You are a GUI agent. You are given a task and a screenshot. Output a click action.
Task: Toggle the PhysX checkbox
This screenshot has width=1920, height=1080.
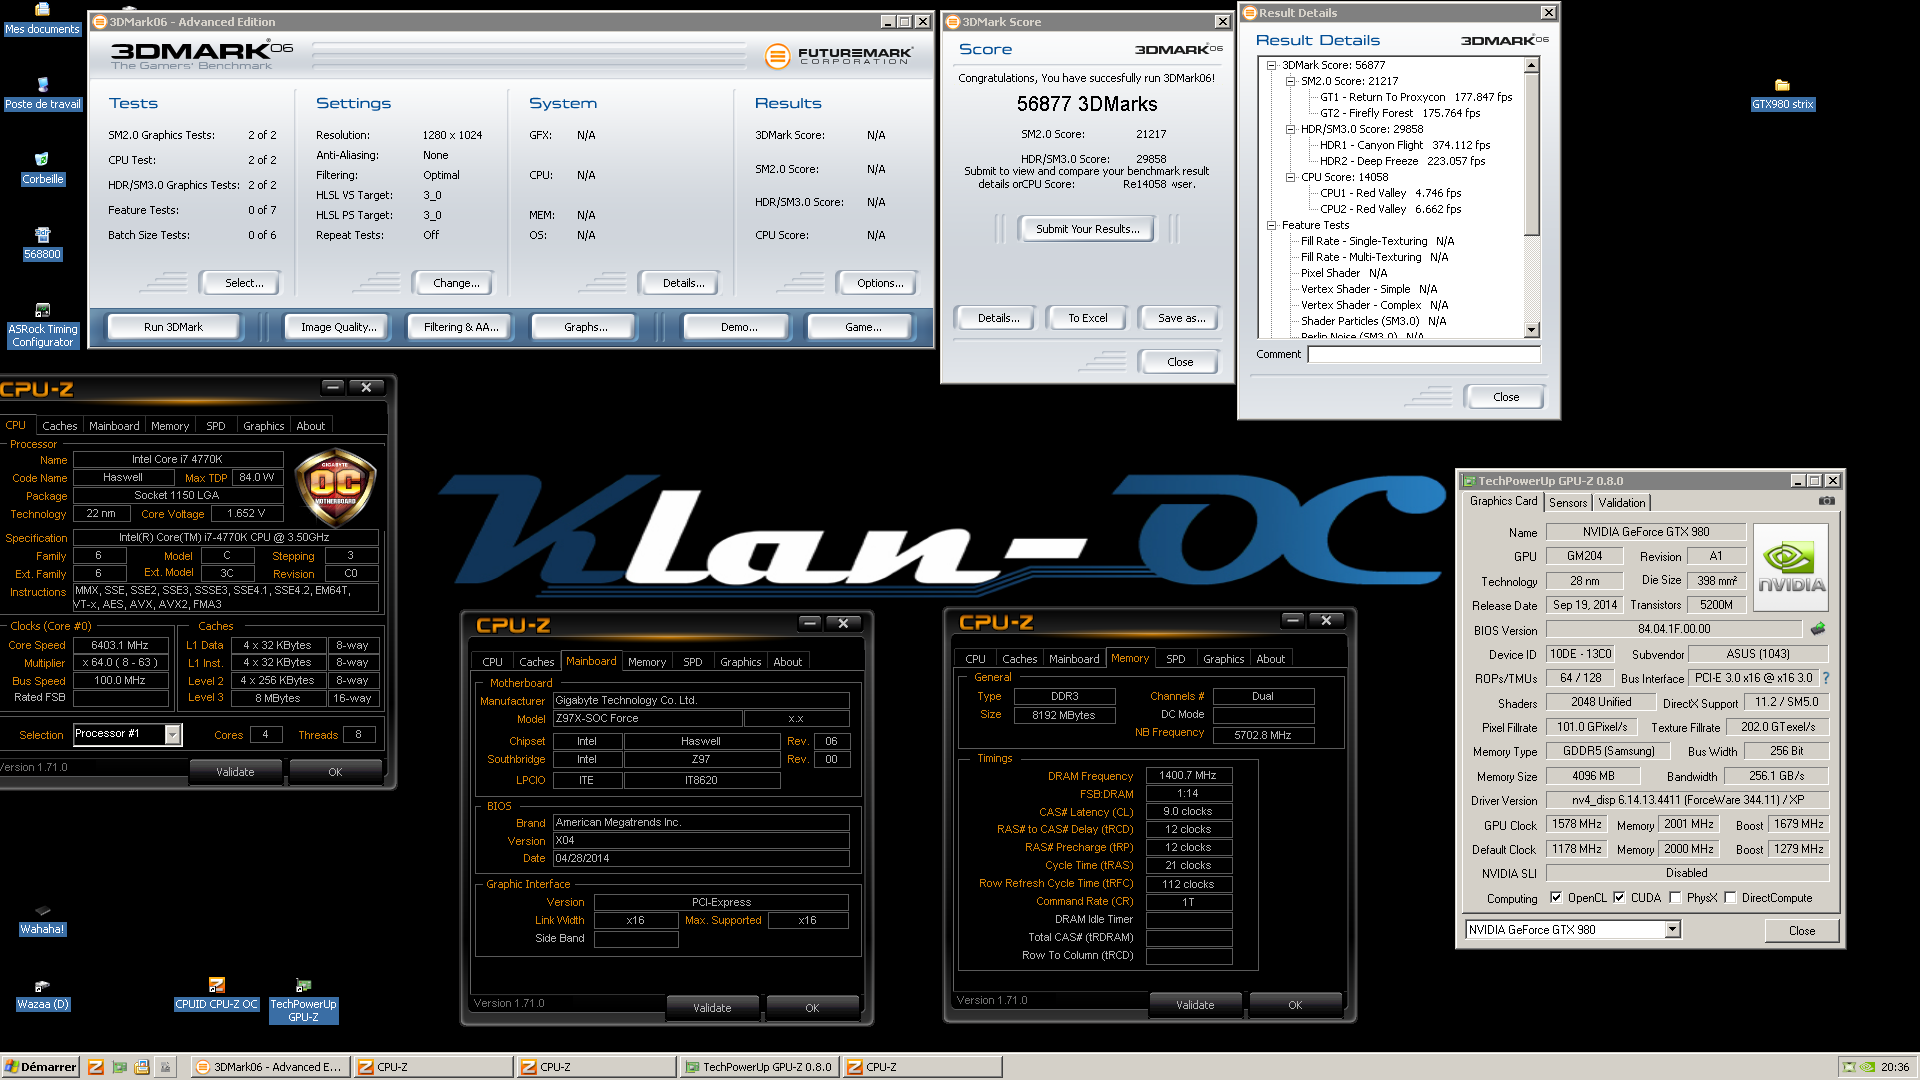pos(1675,897)
